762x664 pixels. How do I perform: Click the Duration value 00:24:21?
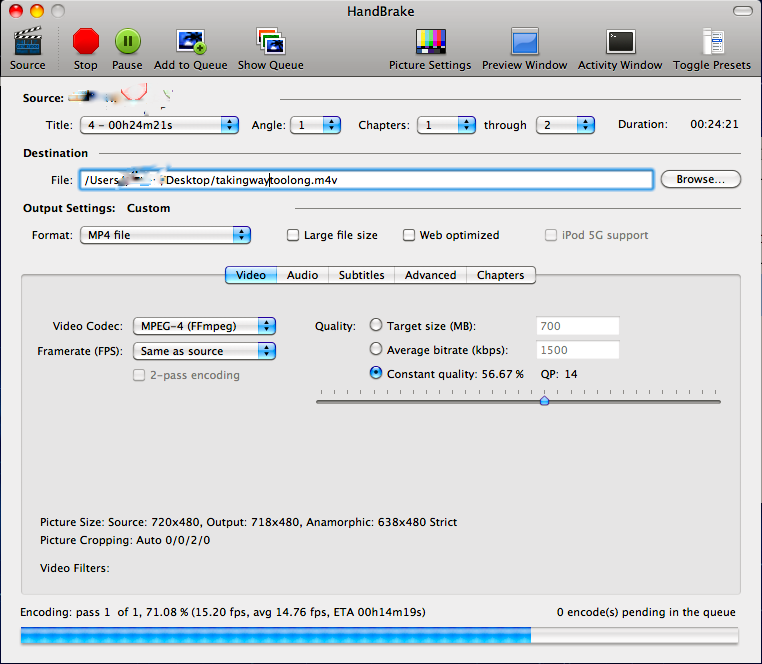714,124
